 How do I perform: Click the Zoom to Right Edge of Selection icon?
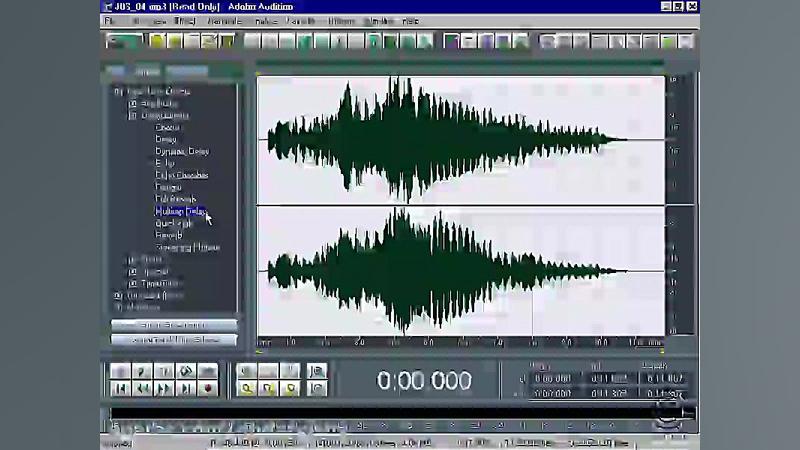coord(290,389)
